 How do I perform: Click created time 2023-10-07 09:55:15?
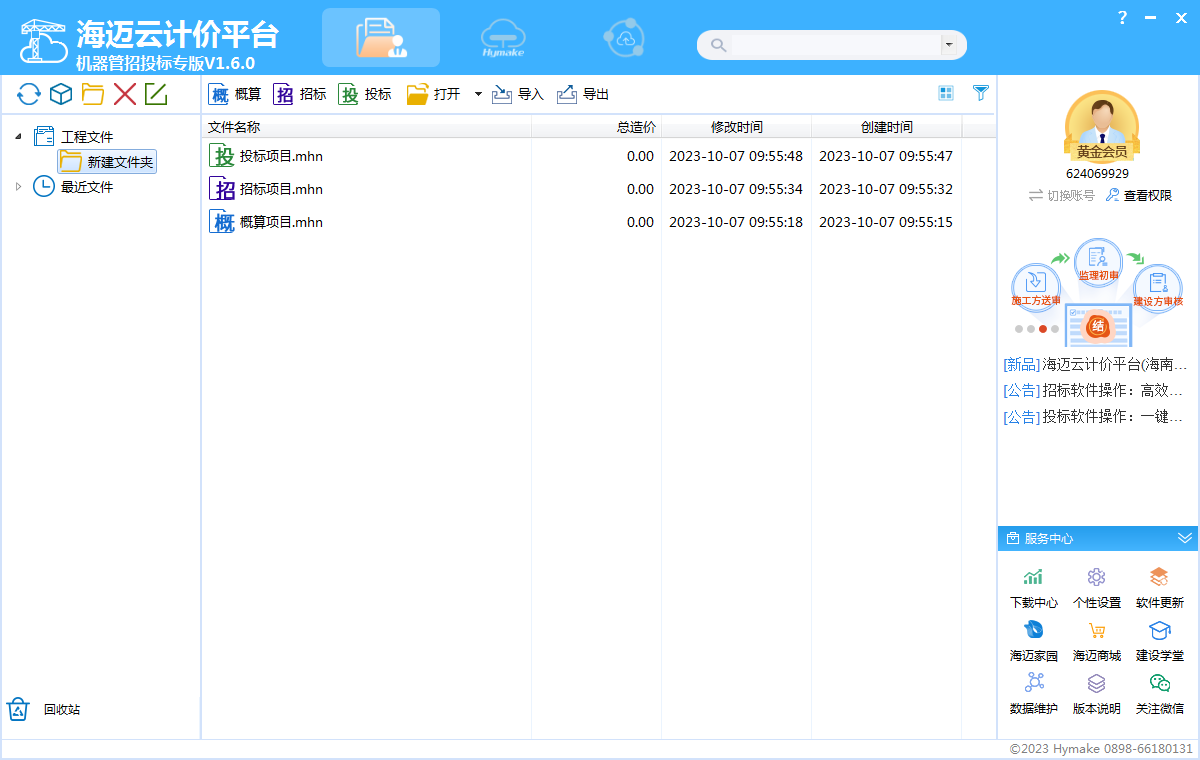click(x=886, y=222)
